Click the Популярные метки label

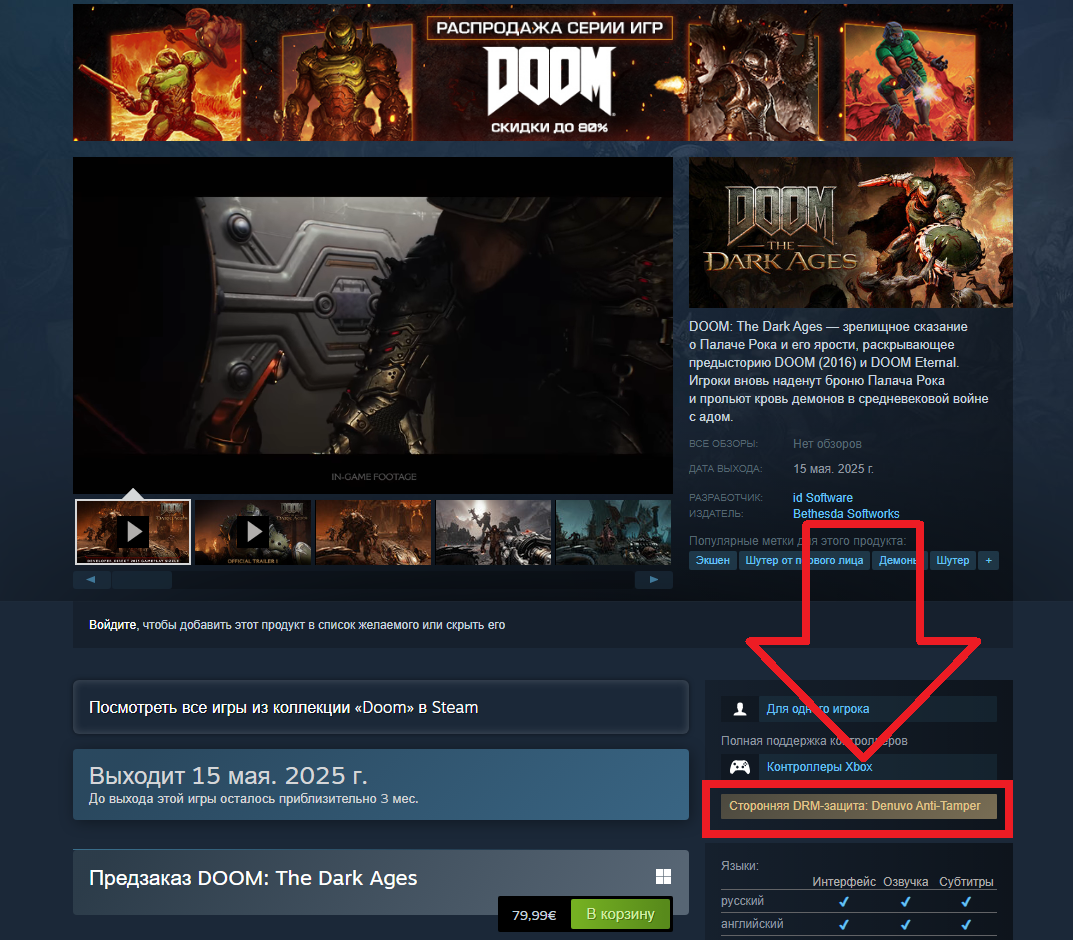click(797, 540)
